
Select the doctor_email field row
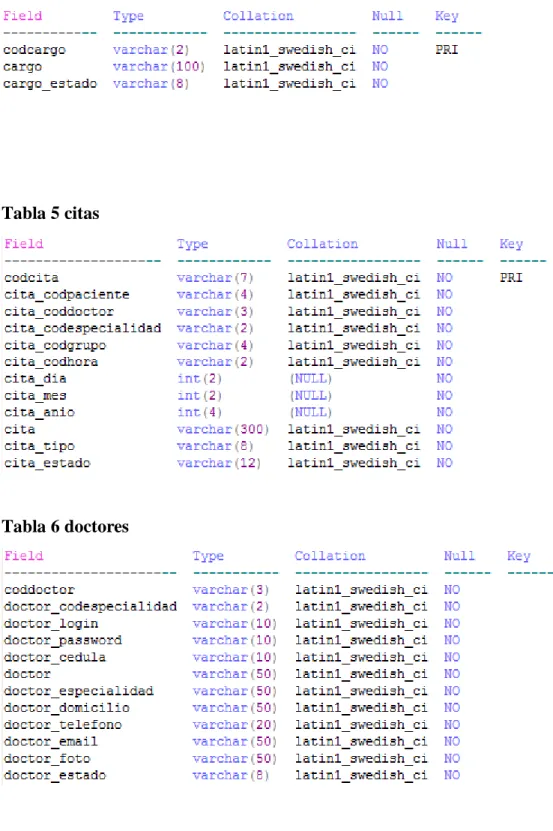tap(232, 741)
